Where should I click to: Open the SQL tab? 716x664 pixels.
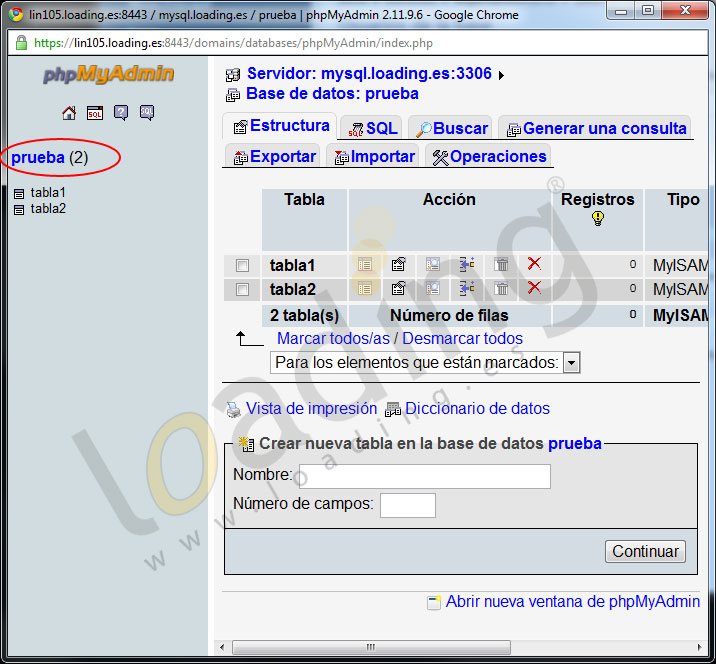tap(371, 128)
